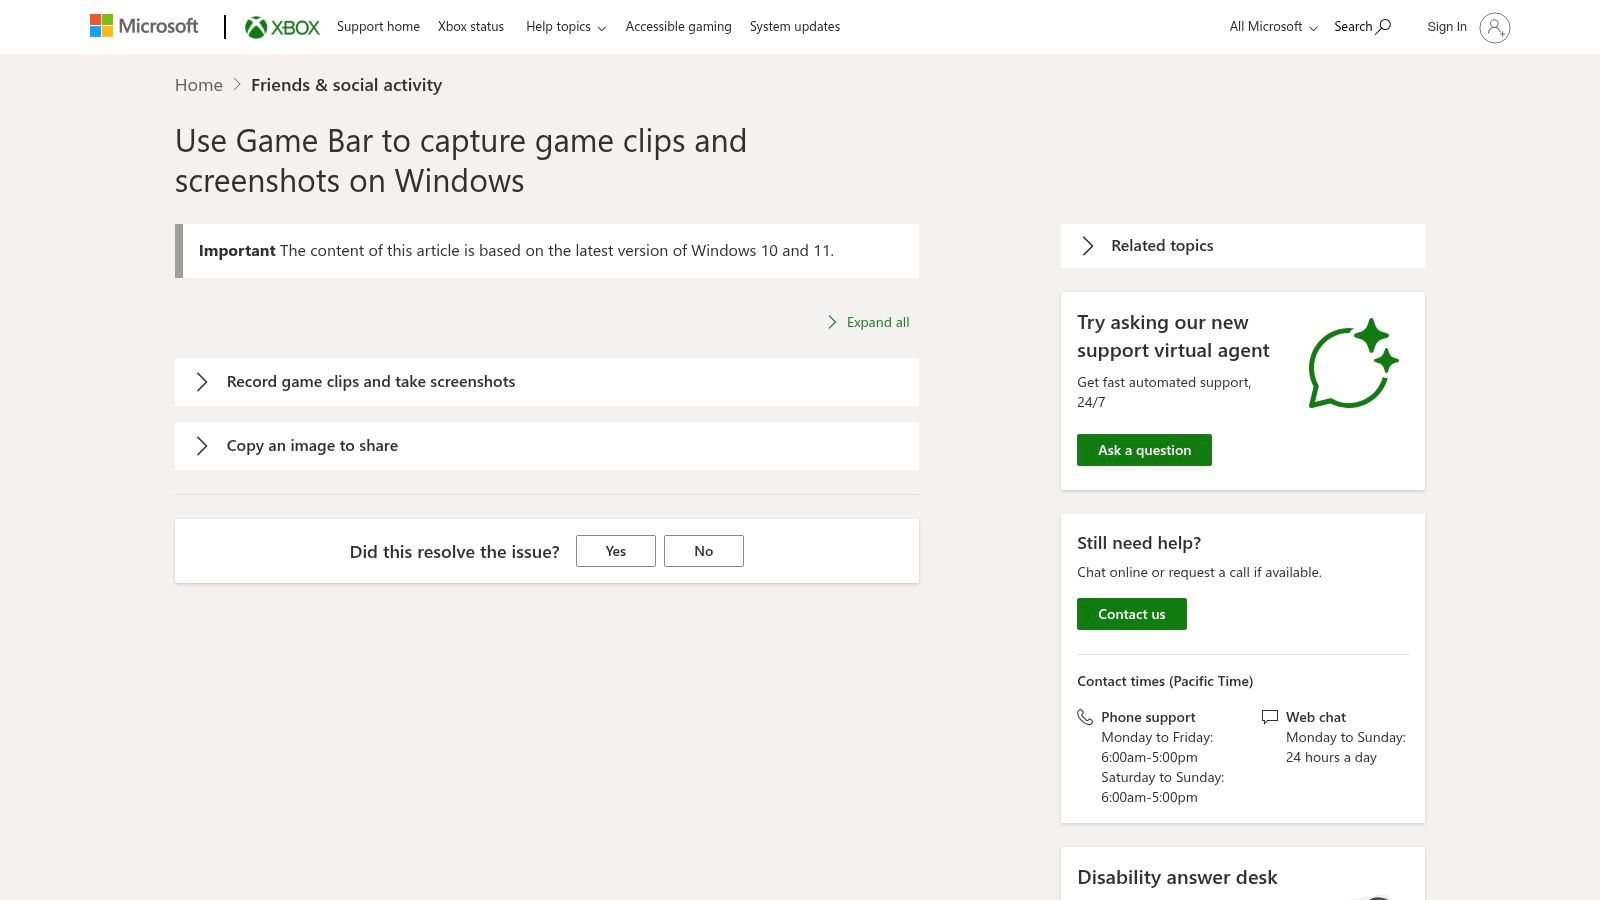The image size is (1600, 900).
Task: Open the Xbox status page
Action: pos(470,26)
